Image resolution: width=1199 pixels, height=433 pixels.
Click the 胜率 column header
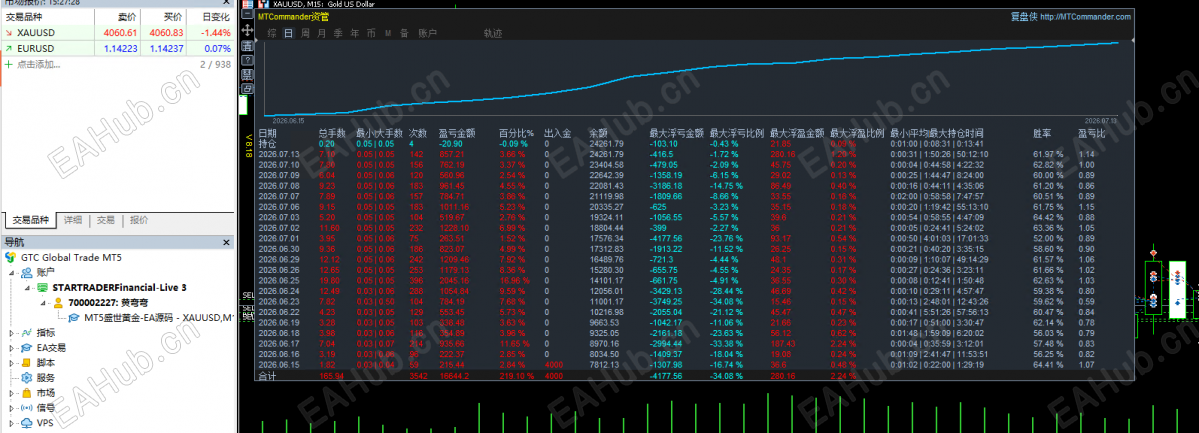(x=1041, y=132)
